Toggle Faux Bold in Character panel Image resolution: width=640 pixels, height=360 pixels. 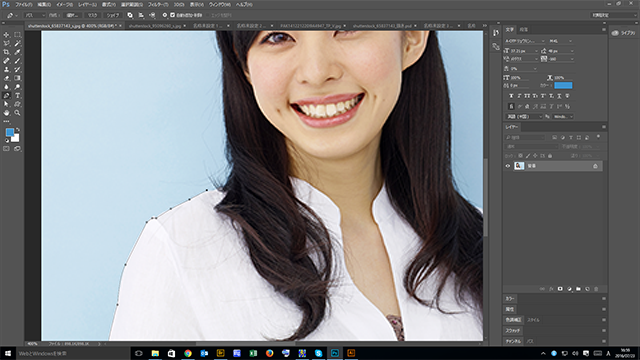511,96
